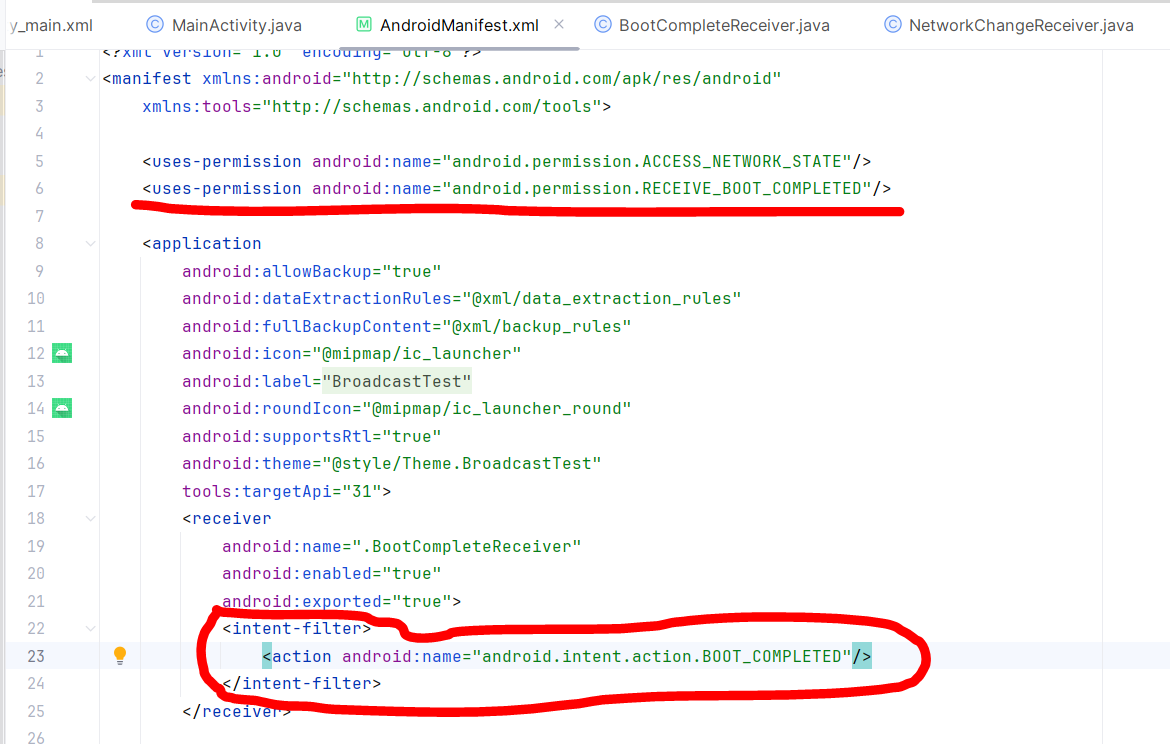This screenshot has height=744, width=1170.
Task: Collapse the manifest element via line 2 chevron
Action: tap(90, 78)
